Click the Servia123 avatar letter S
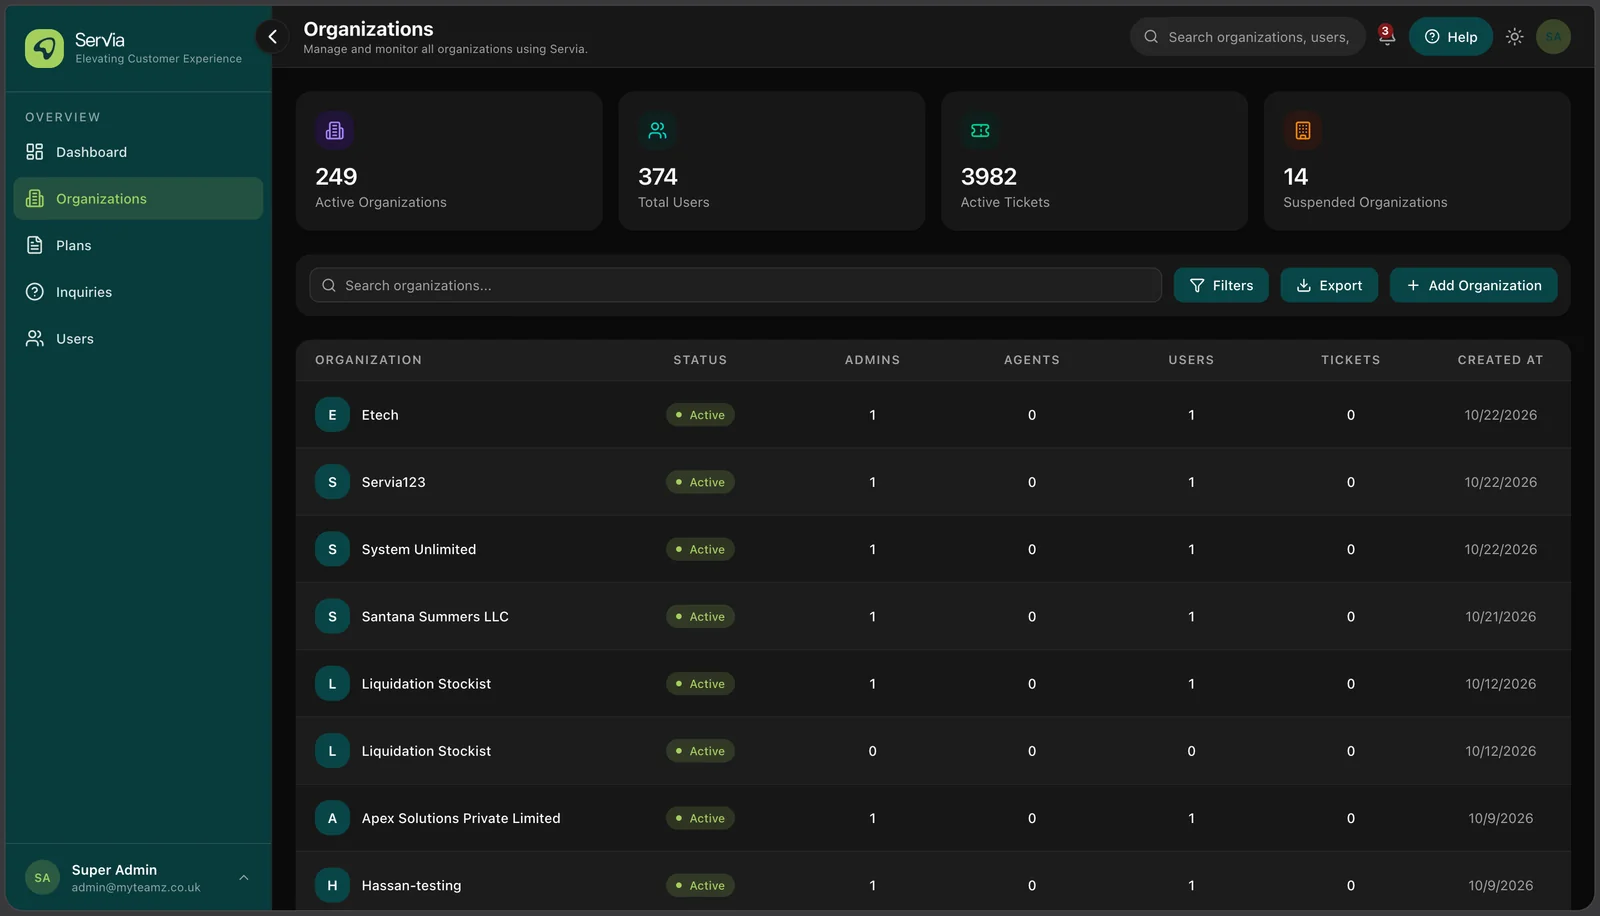The width and height of the screenshot is (1600, 916). [332, 482]
